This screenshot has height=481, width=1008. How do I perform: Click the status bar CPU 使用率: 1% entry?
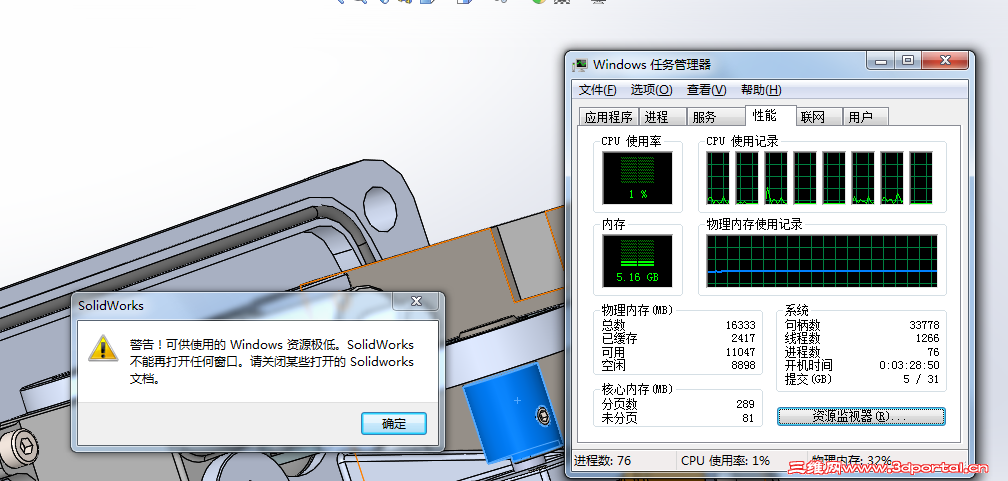[x=725, y=461]
